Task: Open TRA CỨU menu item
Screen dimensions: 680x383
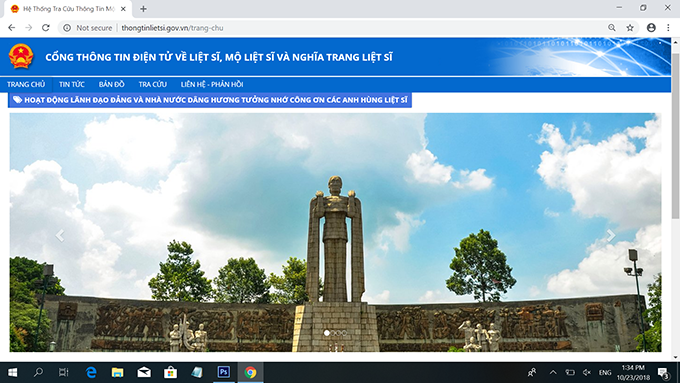Action: pos(153,85)
